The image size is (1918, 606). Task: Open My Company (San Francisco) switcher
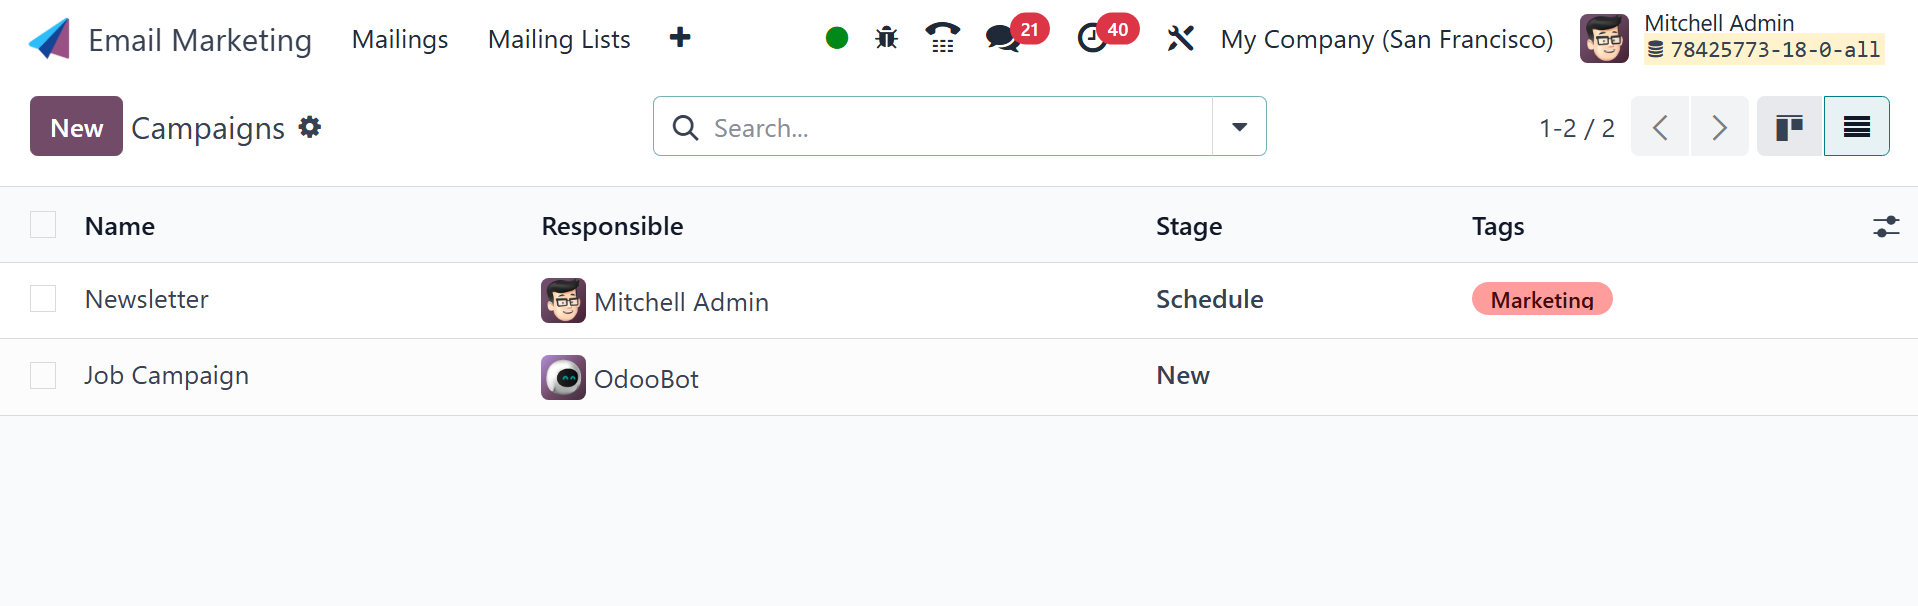(1386, 40)
